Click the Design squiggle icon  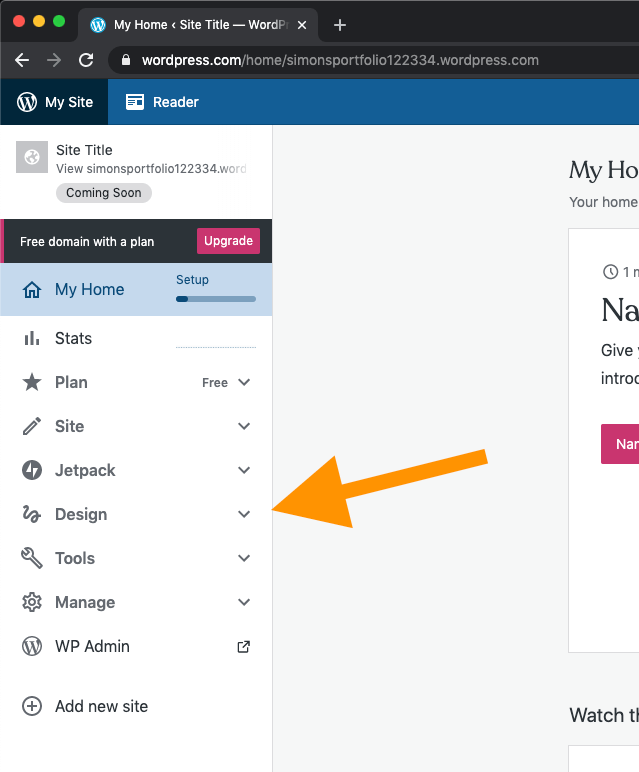32,514
